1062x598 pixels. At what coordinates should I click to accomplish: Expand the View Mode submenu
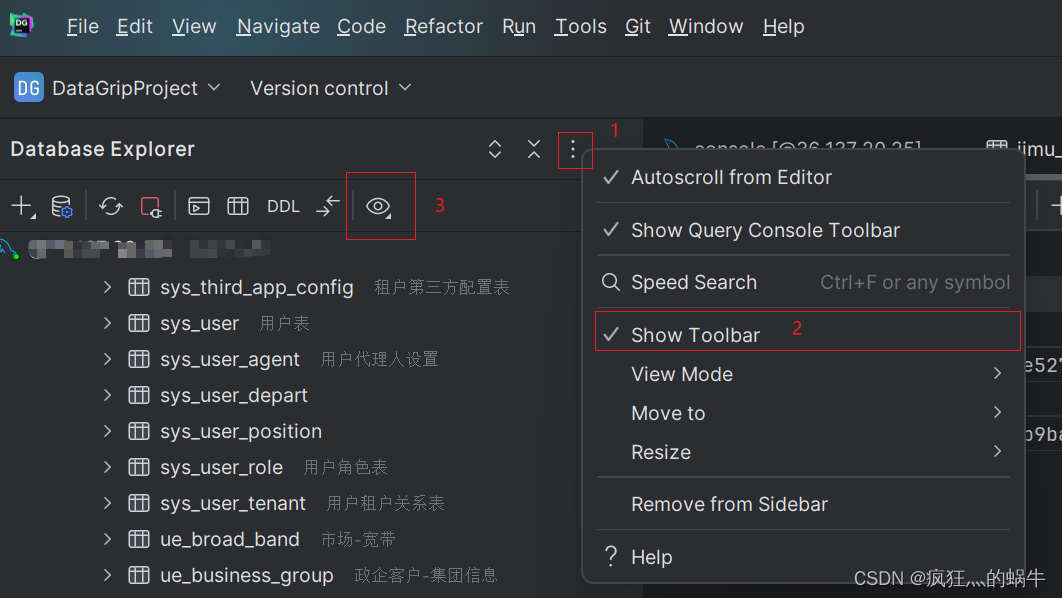682,374
